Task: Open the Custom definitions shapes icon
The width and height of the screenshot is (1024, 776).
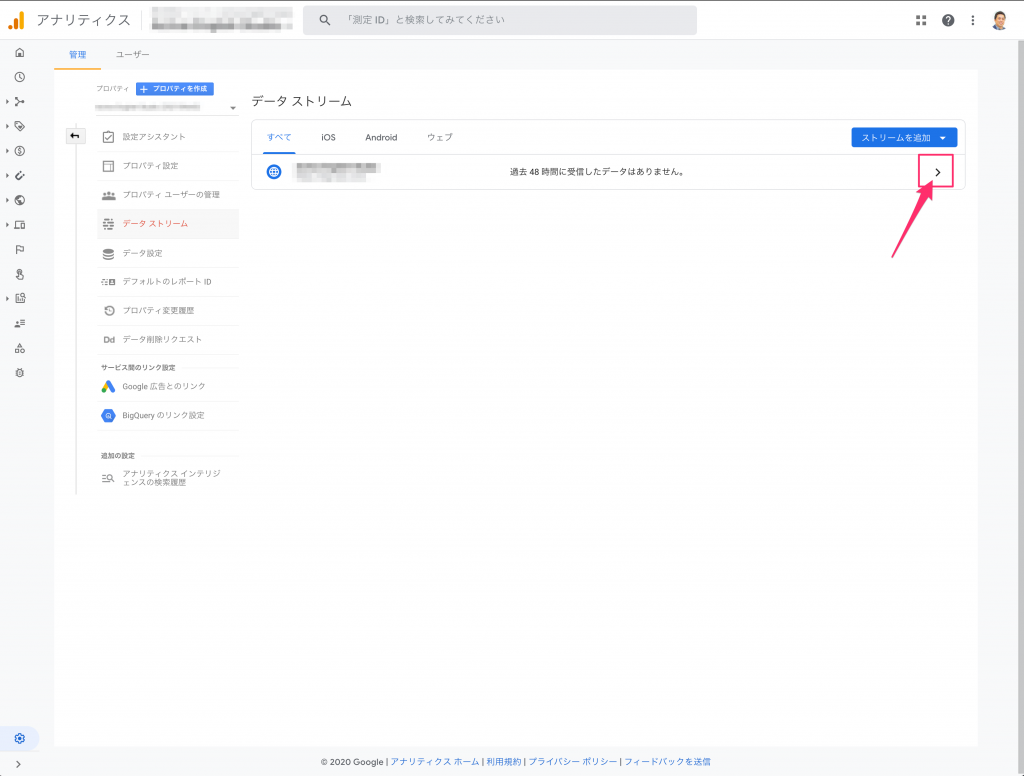Action: point(20,348)
